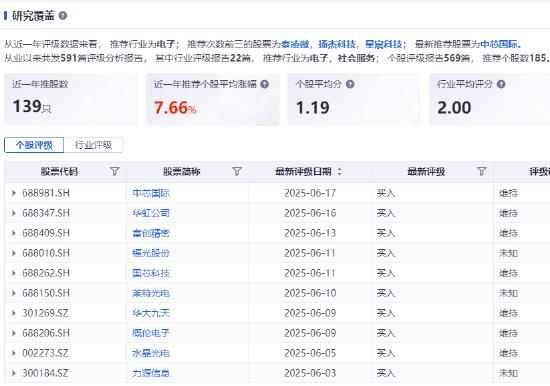550x386 pixels.
Task: Open filter for 股票简称 column
Action: coord(237,171)
